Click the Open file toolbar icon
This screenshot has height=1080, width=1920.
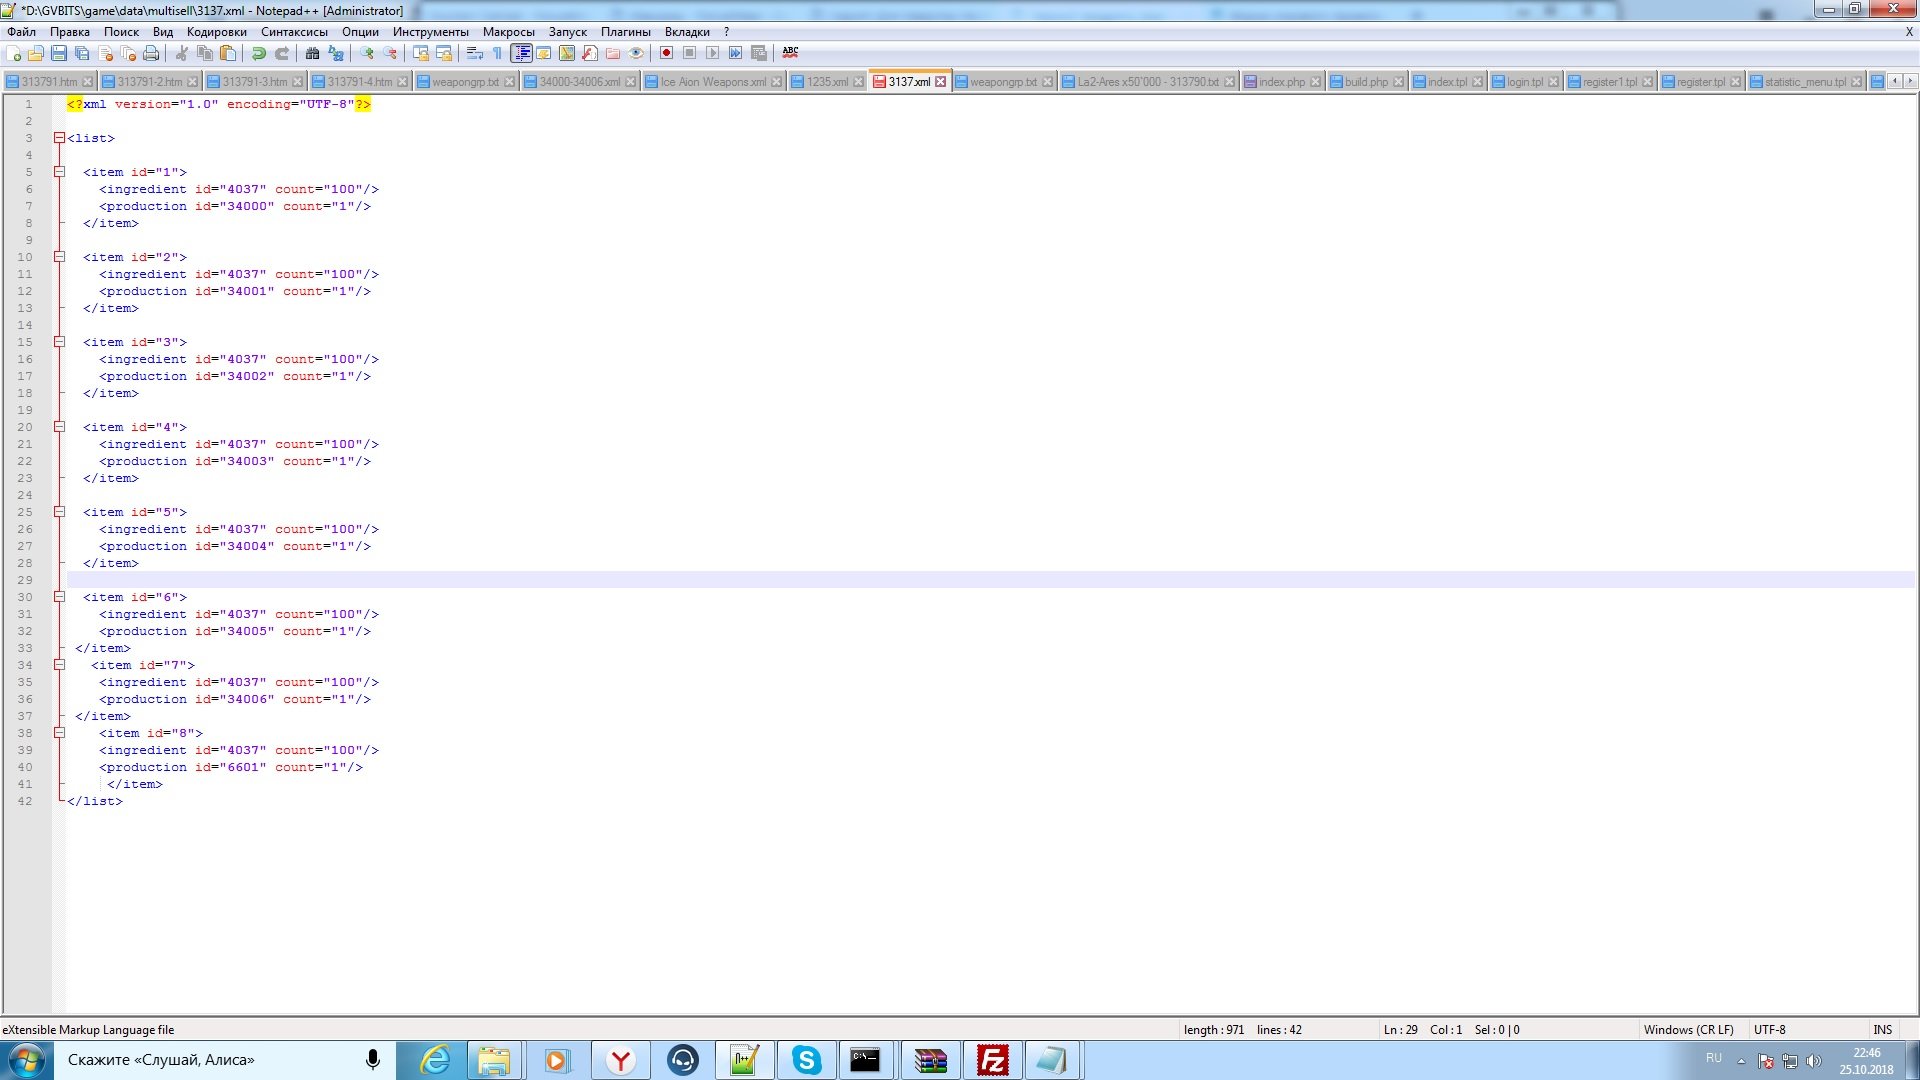pyautogui.click(x=36, y=53)
